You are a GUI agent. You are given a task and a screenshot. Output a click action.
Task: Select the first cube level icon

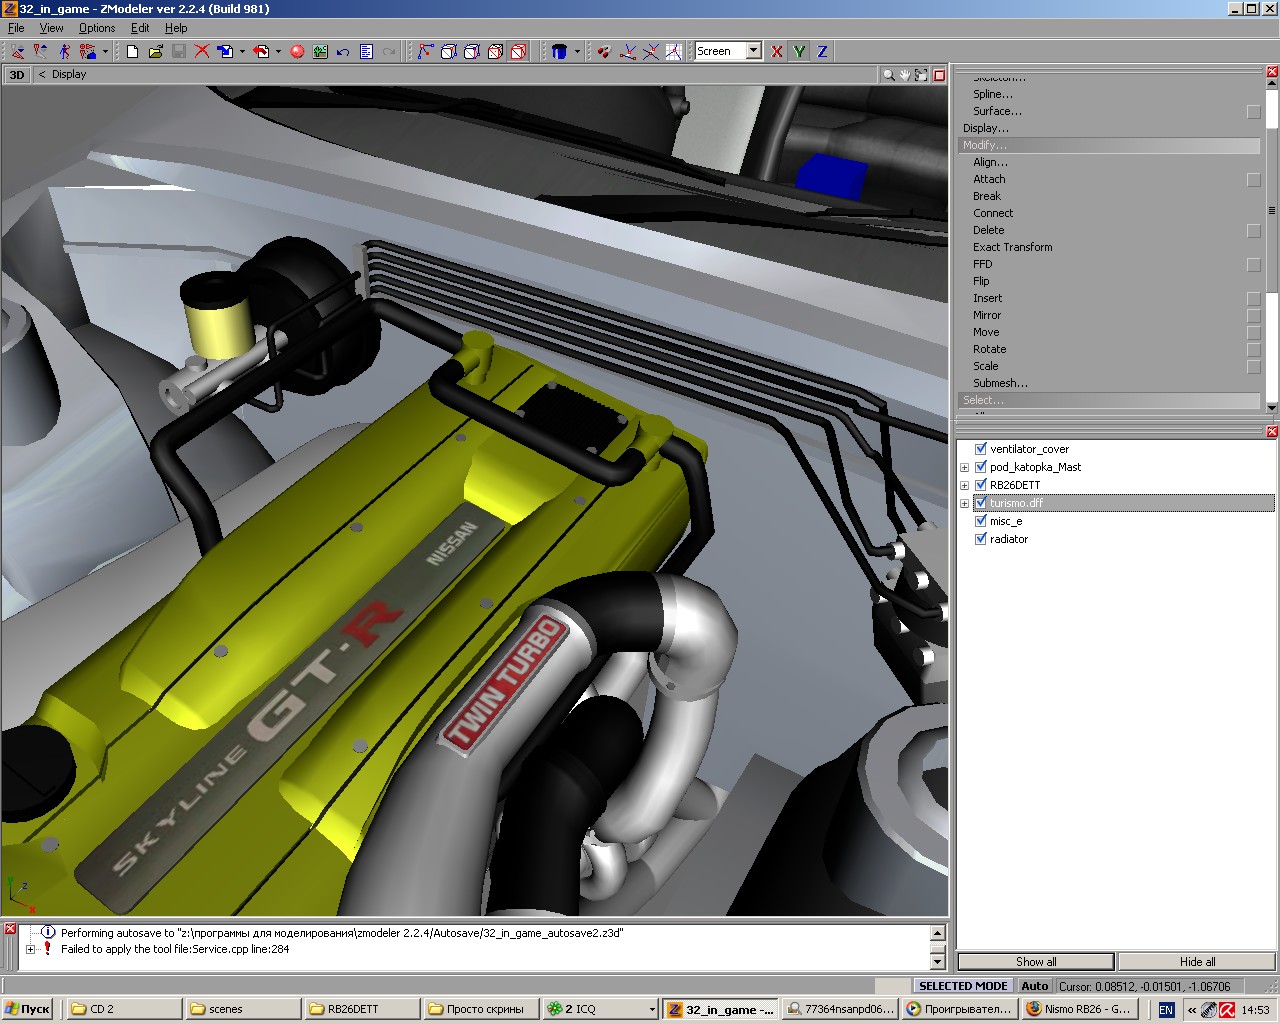(x=449, y=51)
